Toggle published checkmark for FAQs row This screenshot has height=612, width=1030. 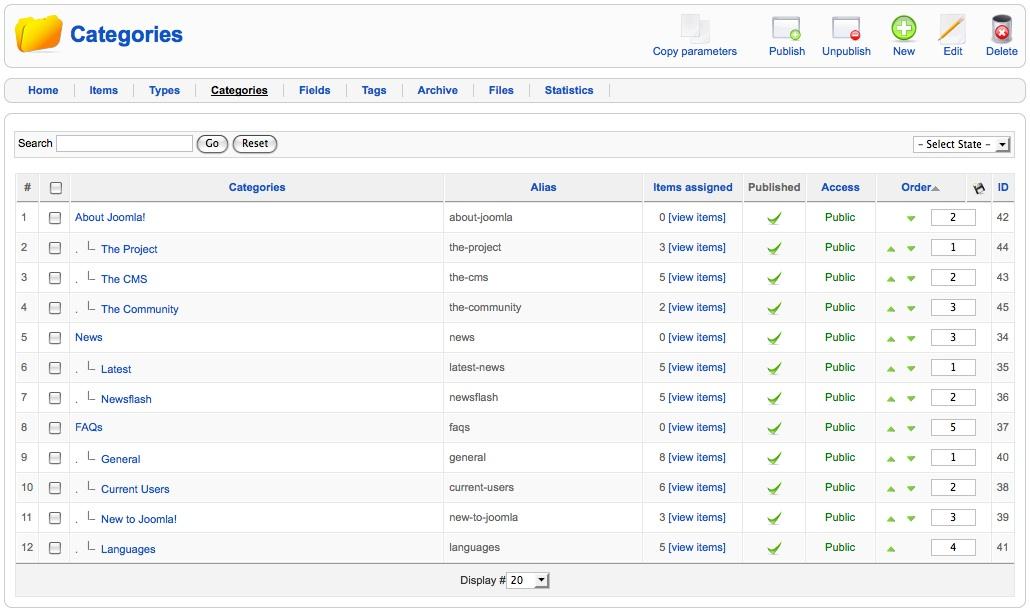click(774, 428)
